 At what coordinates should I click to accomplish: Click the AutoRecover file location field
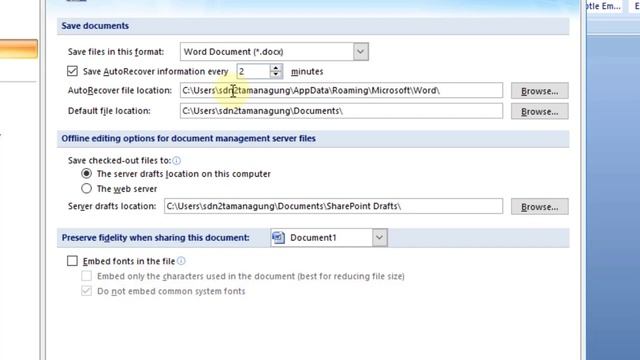click(341, 90)
